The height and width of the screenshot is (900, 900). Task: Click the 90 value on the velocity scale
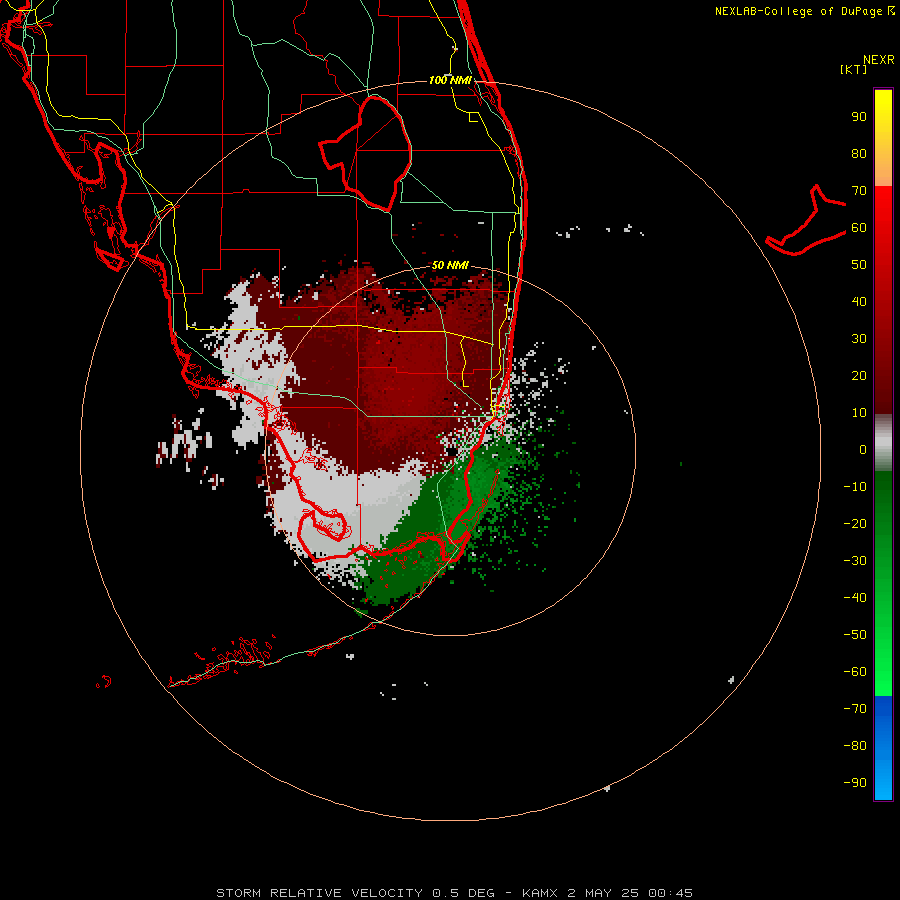coord(859,117)
